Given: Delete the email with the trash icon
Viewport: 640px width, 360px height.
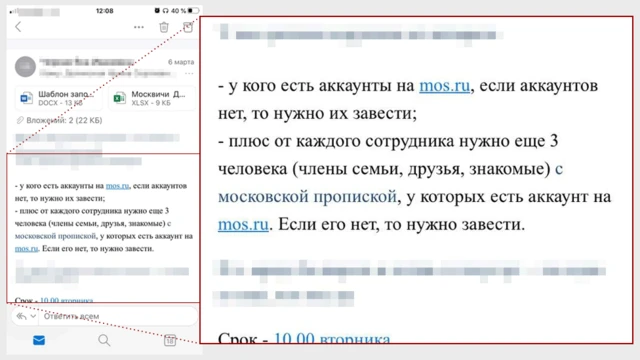Looking at the screenshot, I should coord(164,27).
